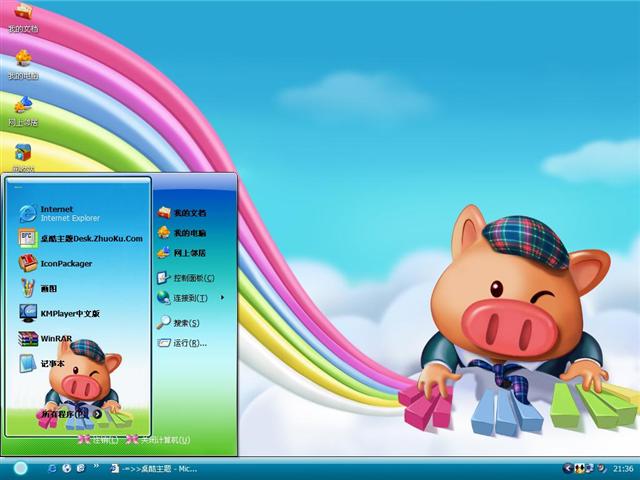Image resolution: width=640 pixels, height=480 pixels.
Task: Click the 注销(L) log off button
Action: pos(98,440)
